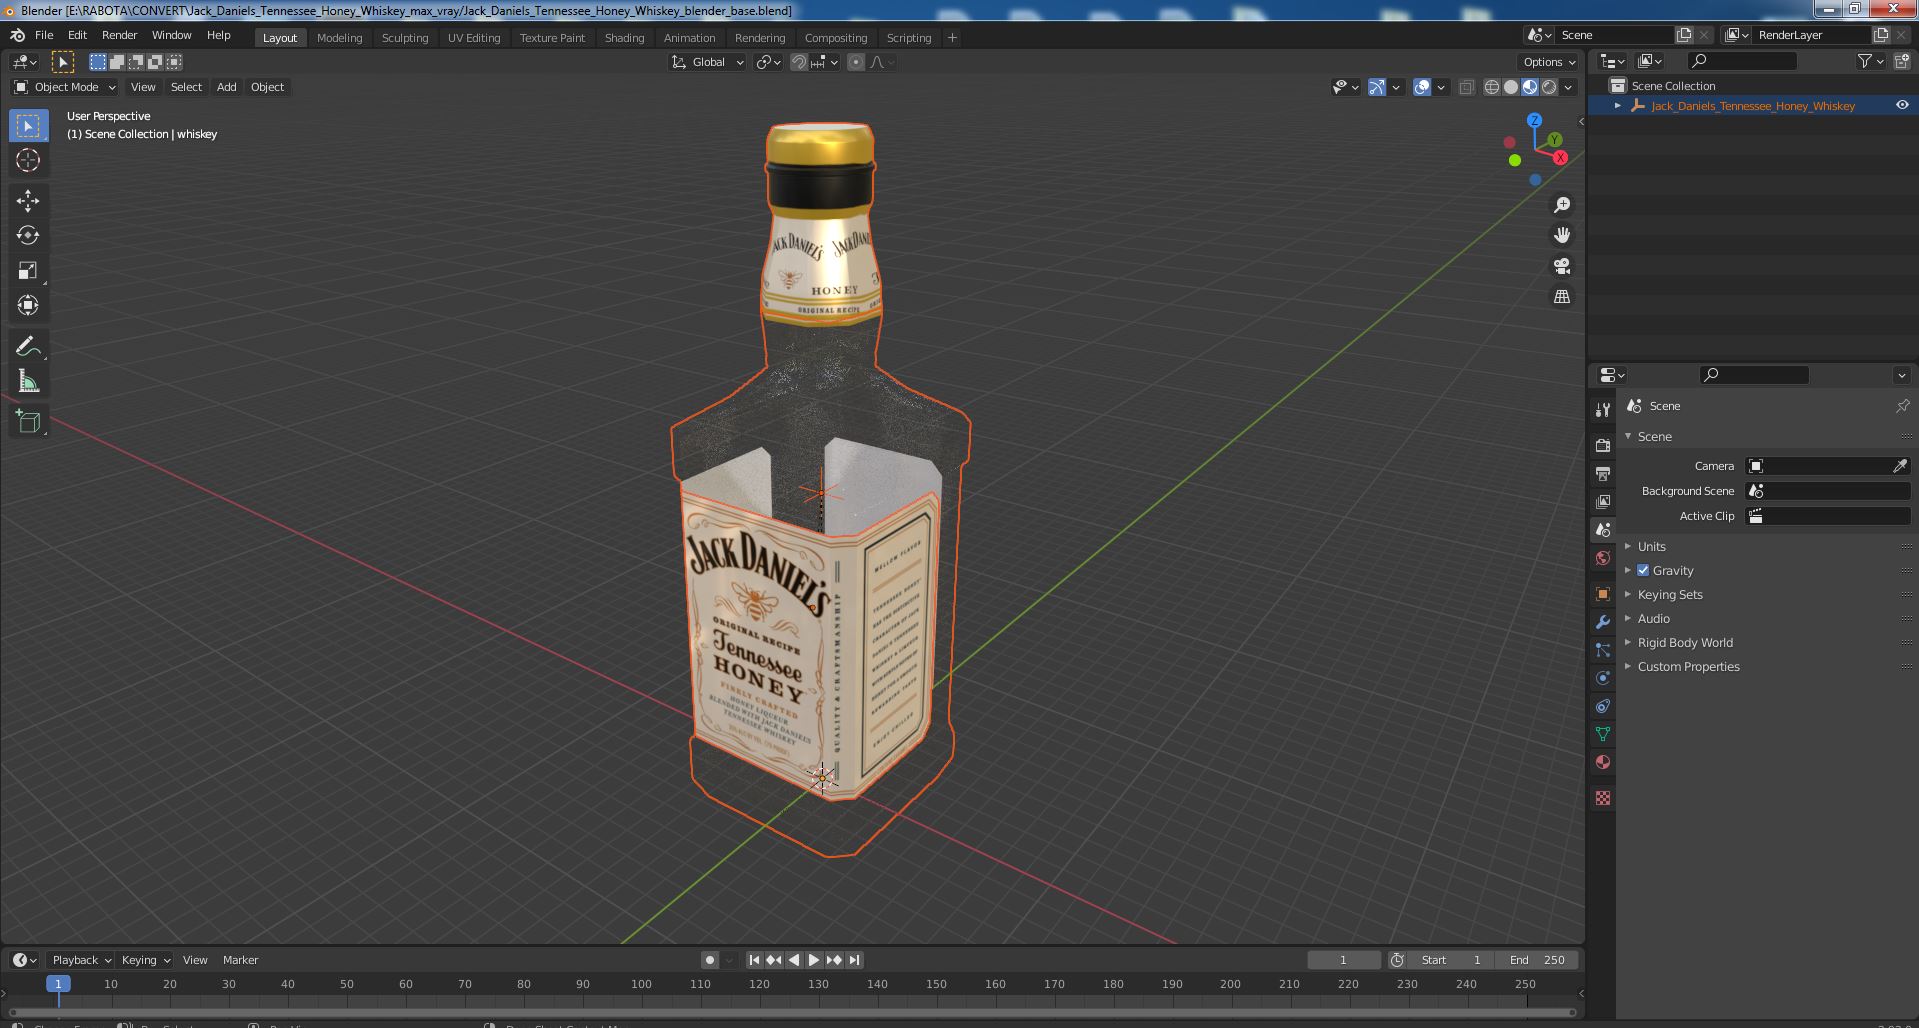Activate the Rotate tool
Screen dimensions: 1919x1028
pos(28,235)
